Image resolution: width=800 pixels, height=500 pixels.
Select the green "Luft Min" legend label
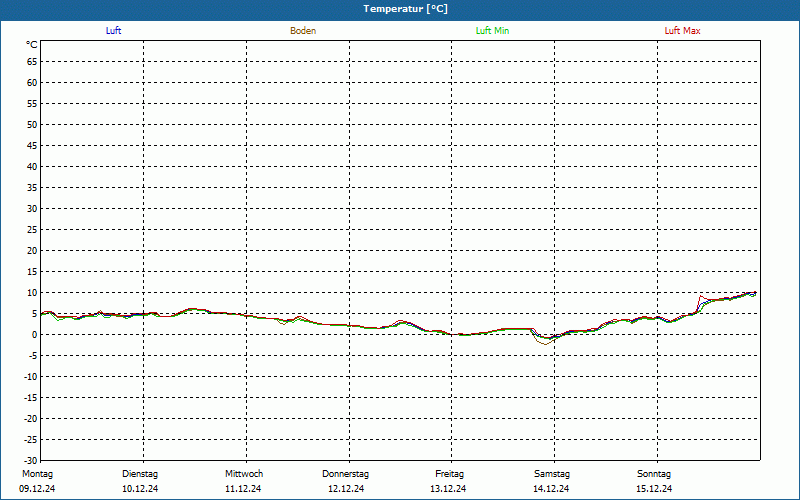point(492,31)
